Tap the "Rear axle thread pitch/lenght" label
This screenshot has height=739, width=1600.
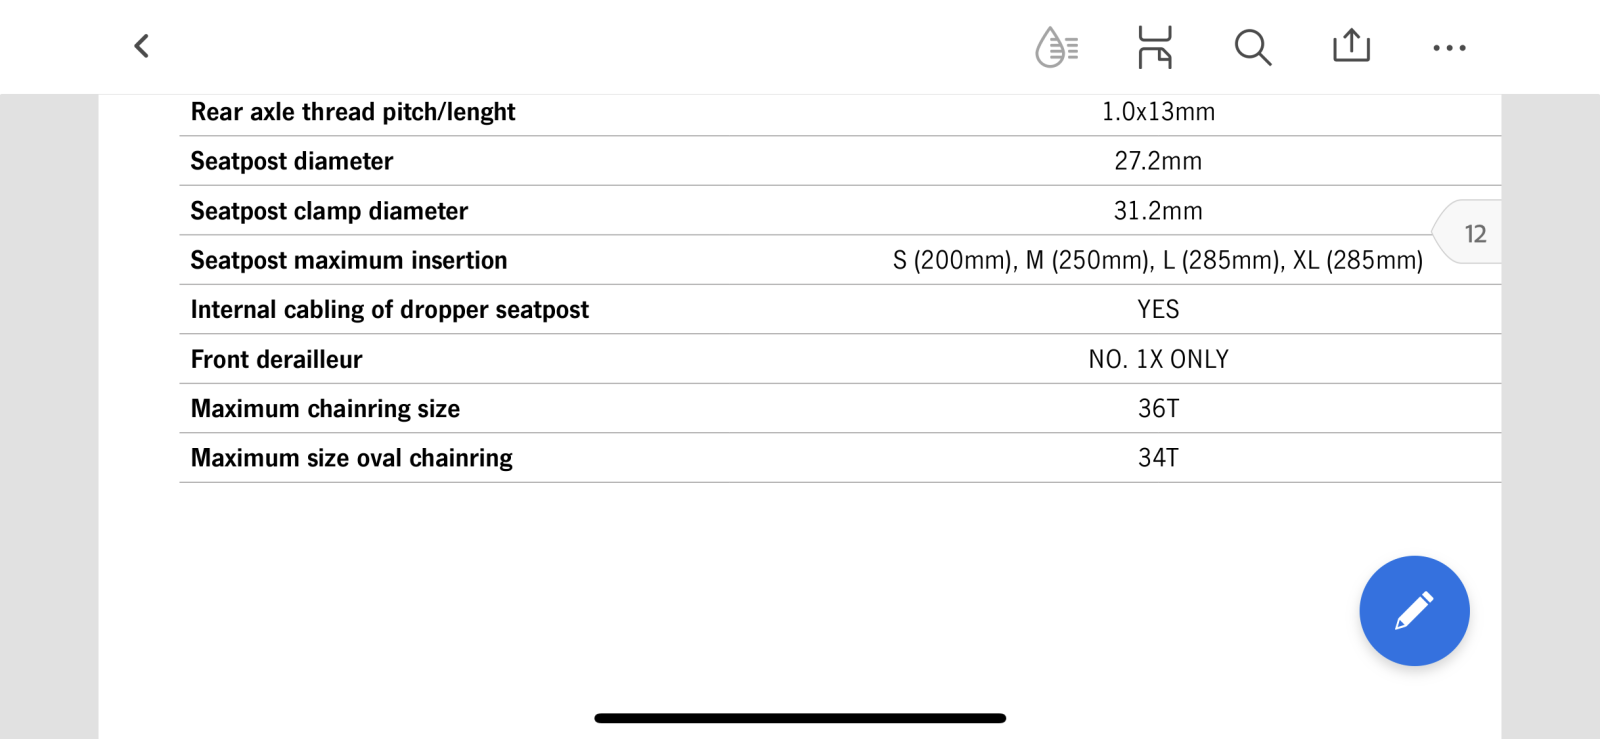point(353,112)
